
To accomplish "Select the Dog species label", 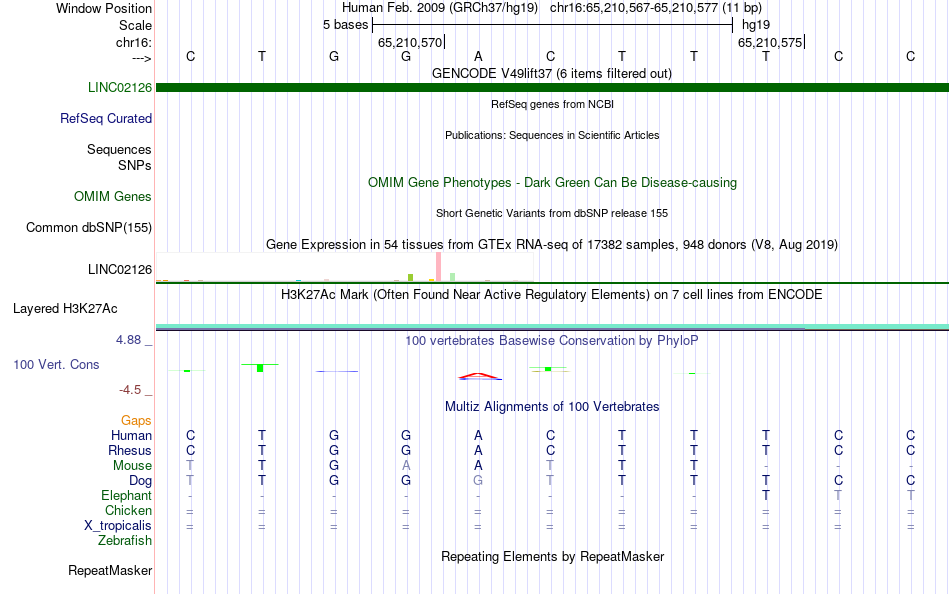I will click(x=140, y=481).
